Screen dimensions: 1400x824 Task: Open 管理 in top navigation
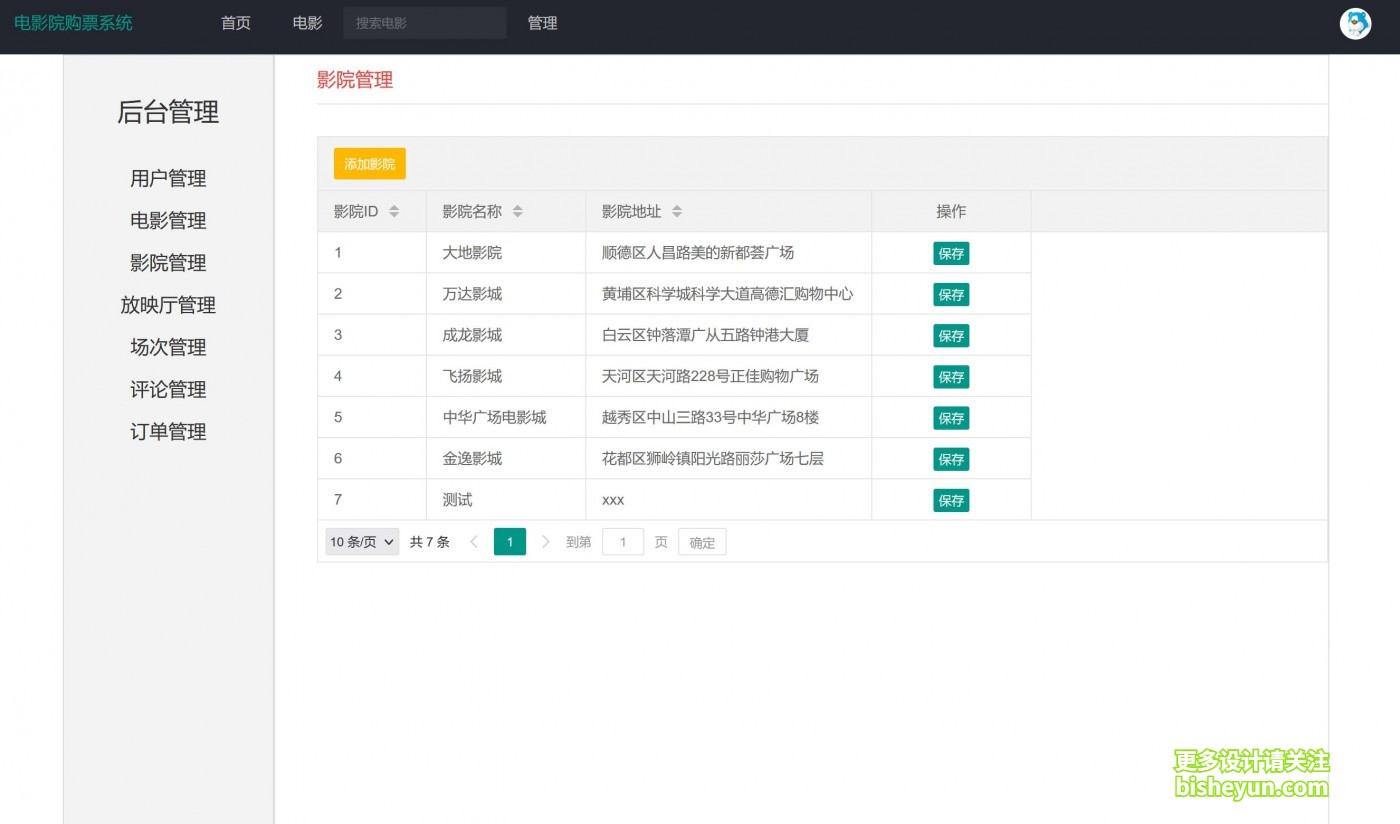tap(542, 23)
